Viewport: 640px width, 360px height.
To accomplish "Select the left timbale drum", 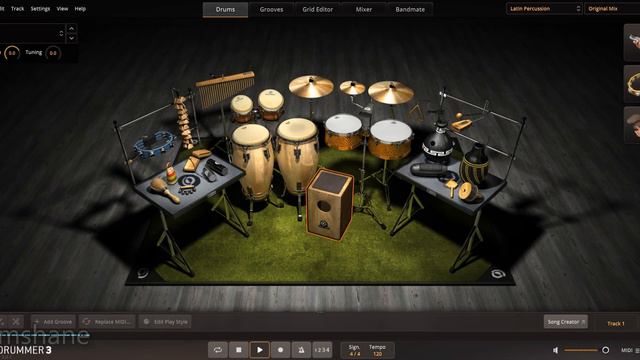I will click(344, 131).
